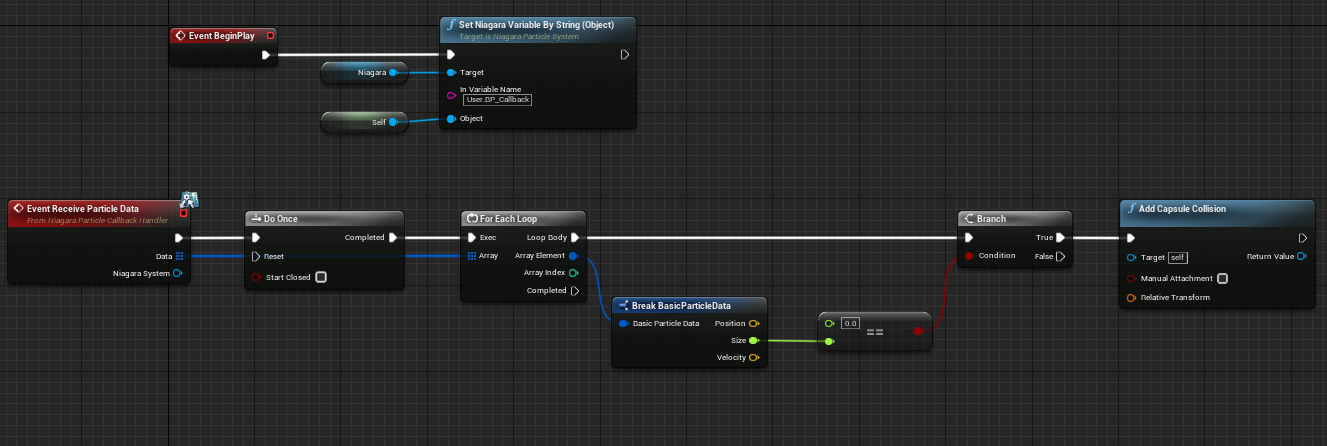Click the In Variable Name magenta pin

(x=452, y=95)
